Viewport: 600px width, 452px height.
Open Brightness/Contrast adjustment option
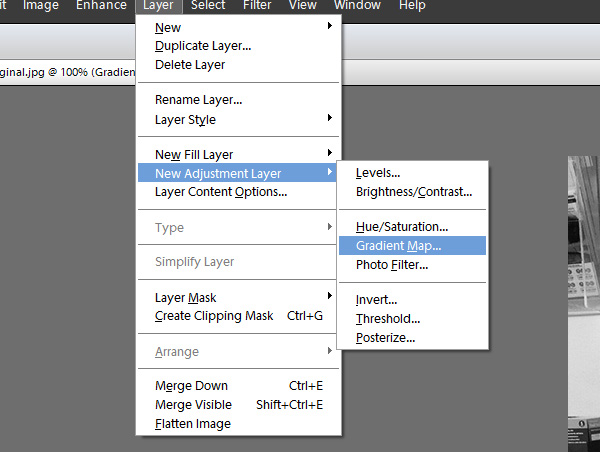coord(412,192)
